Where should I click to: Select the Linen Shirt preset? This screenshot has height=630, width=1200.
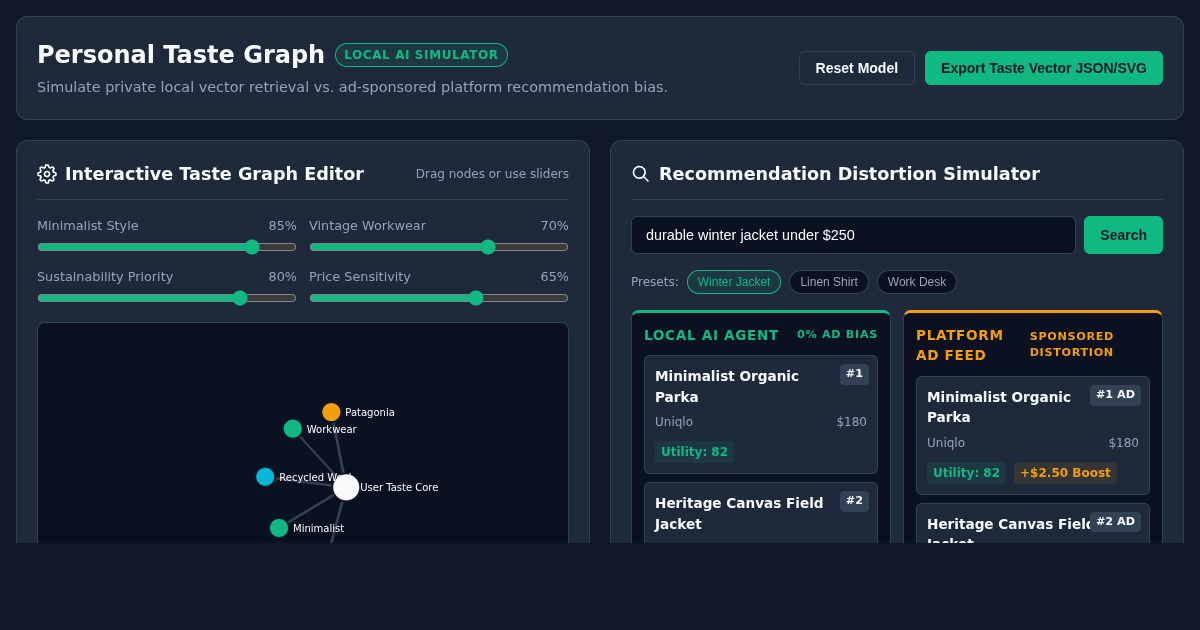pyautogui.click(x=829, y=282)
